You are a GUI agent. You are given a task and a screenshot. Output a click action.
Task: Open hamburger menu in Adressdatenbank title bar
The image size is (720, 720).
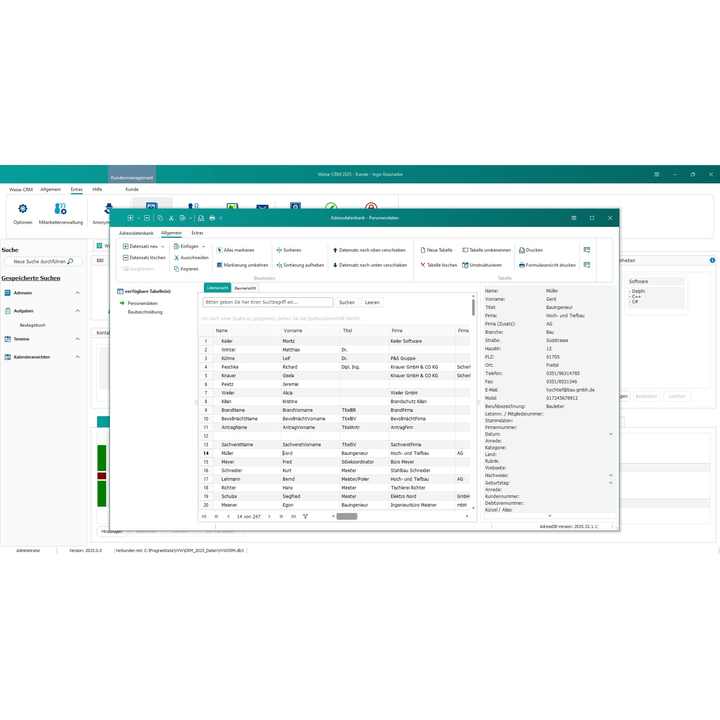click(x=574, y=218)
